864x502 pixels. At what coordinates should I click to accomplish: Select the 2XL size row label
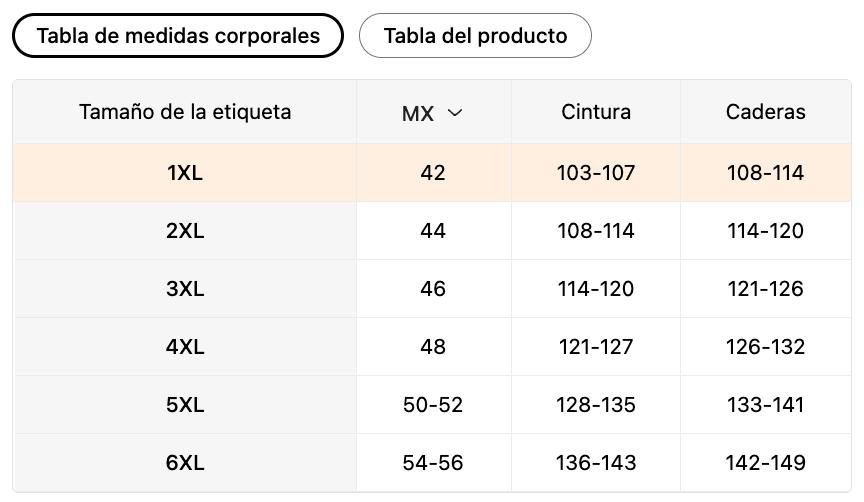185,231
